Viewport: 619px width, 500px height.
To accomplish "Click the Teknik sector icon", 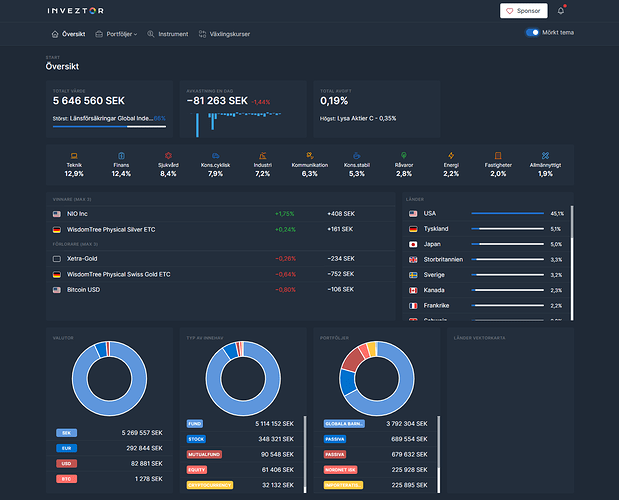I will pos(74,155).
